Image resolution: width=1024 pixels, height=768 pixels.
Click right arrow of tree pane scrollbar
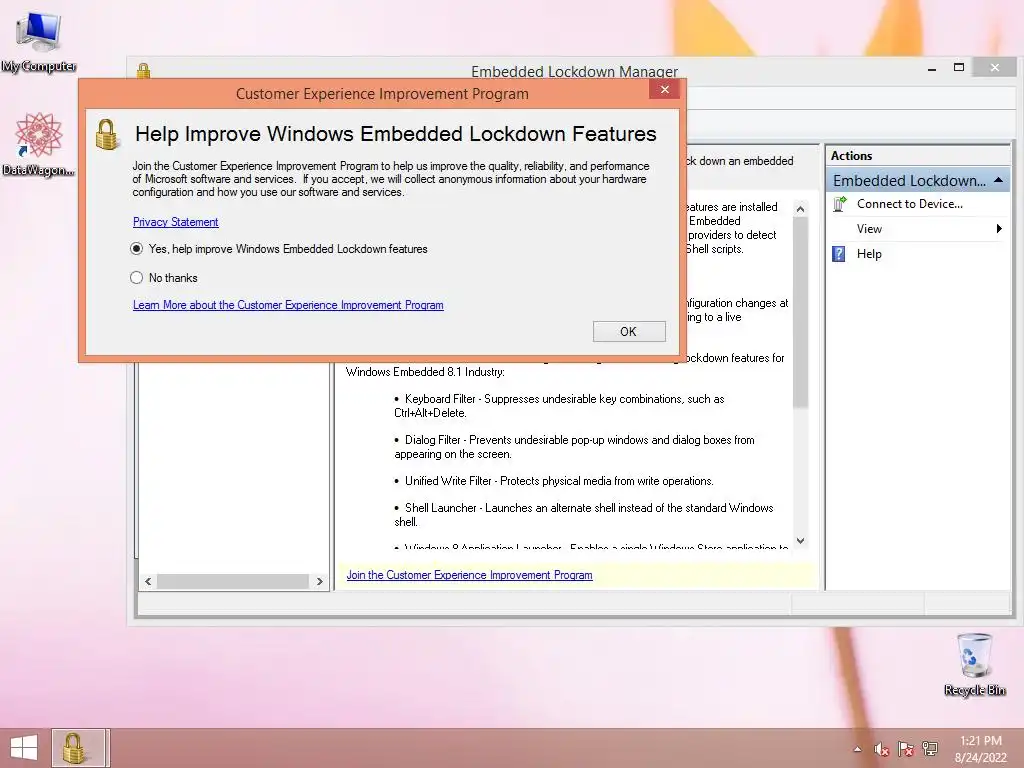click(319, 581)
